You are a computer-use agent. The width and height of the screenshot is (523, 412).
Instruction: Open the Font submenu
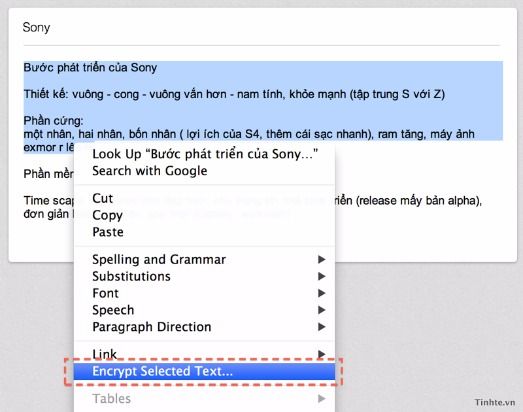point(204,293)
